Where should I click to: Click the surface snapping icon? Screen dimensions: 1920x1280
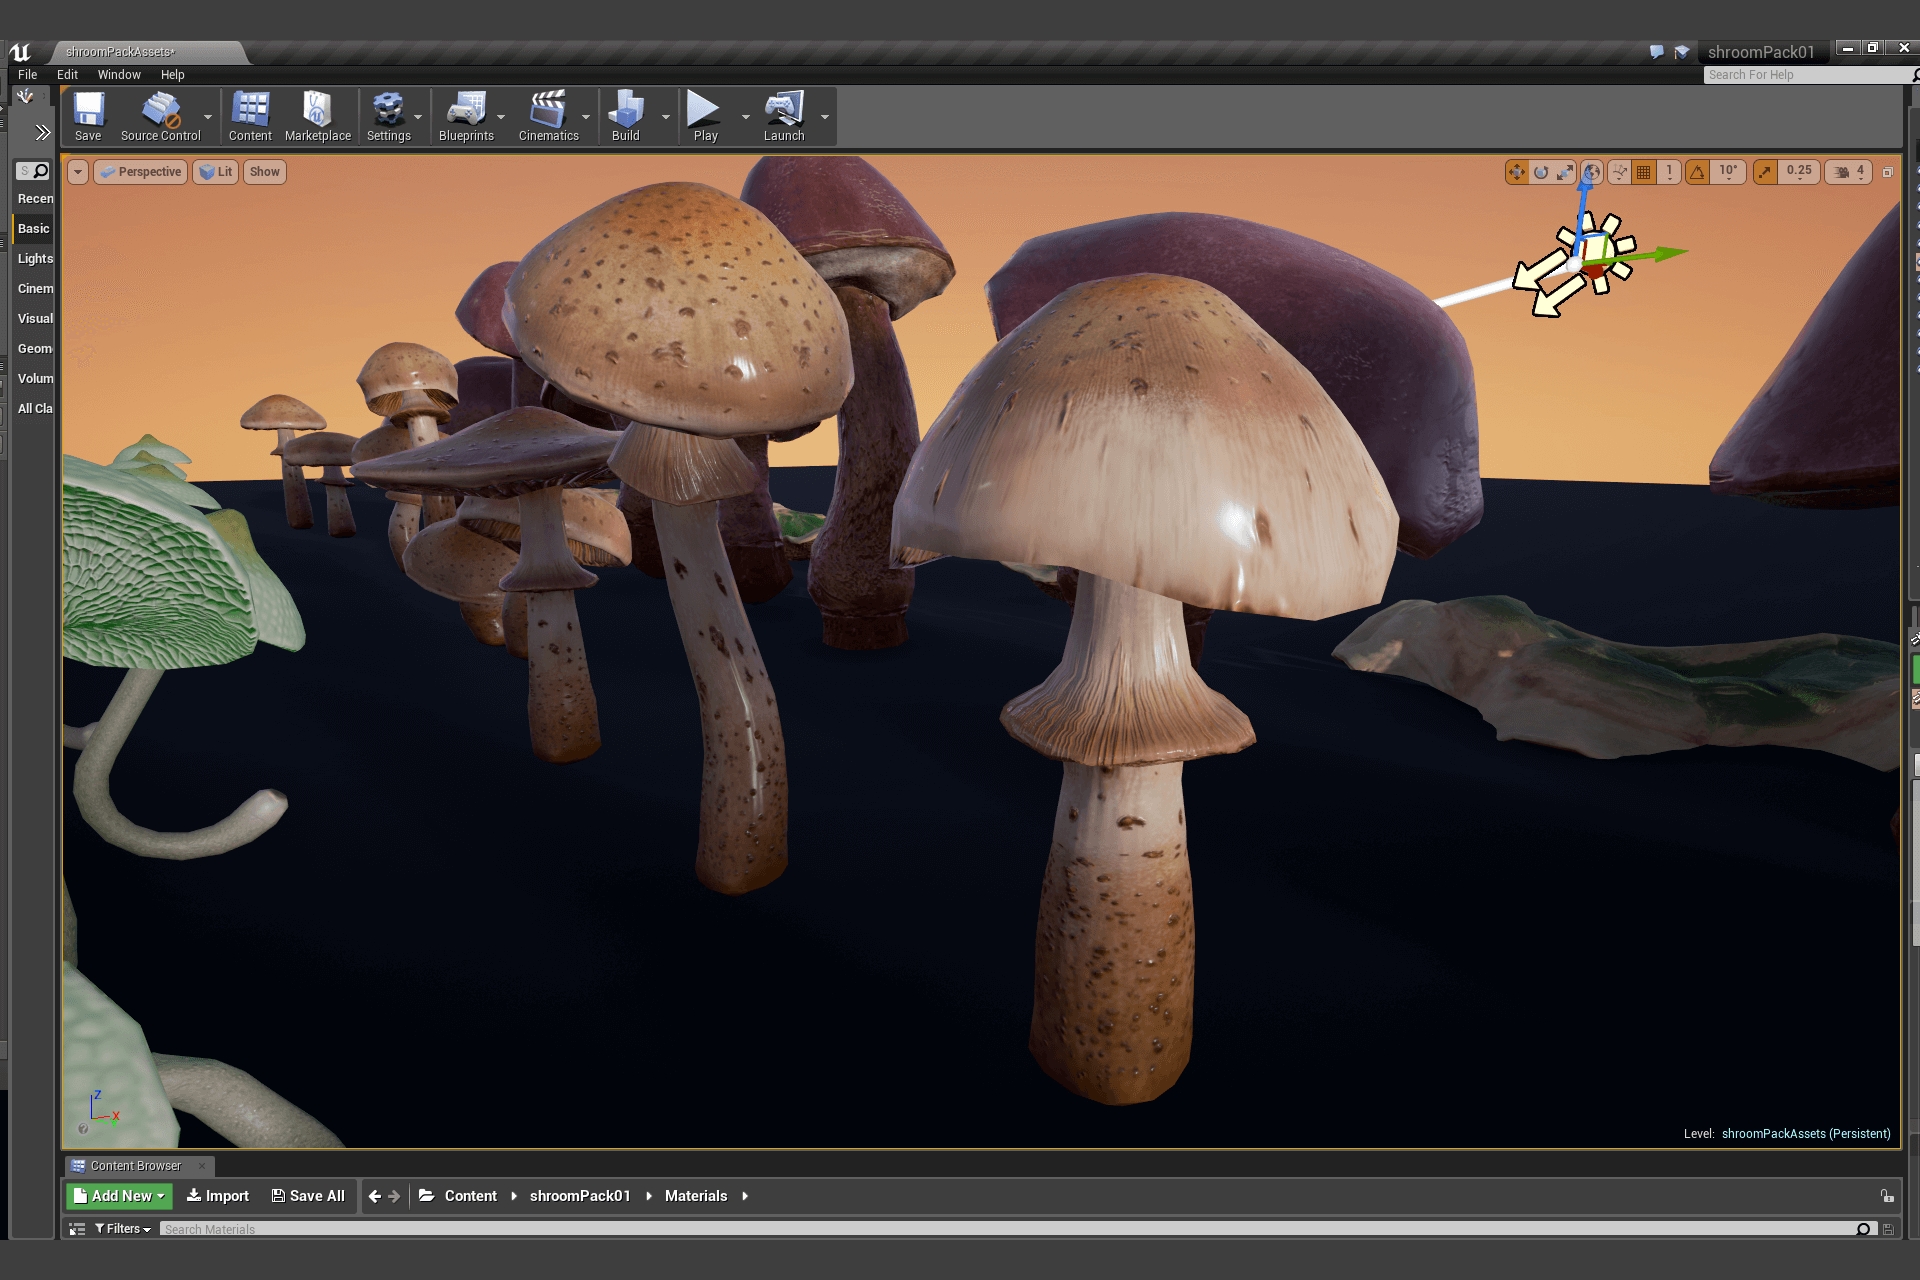1619,172
